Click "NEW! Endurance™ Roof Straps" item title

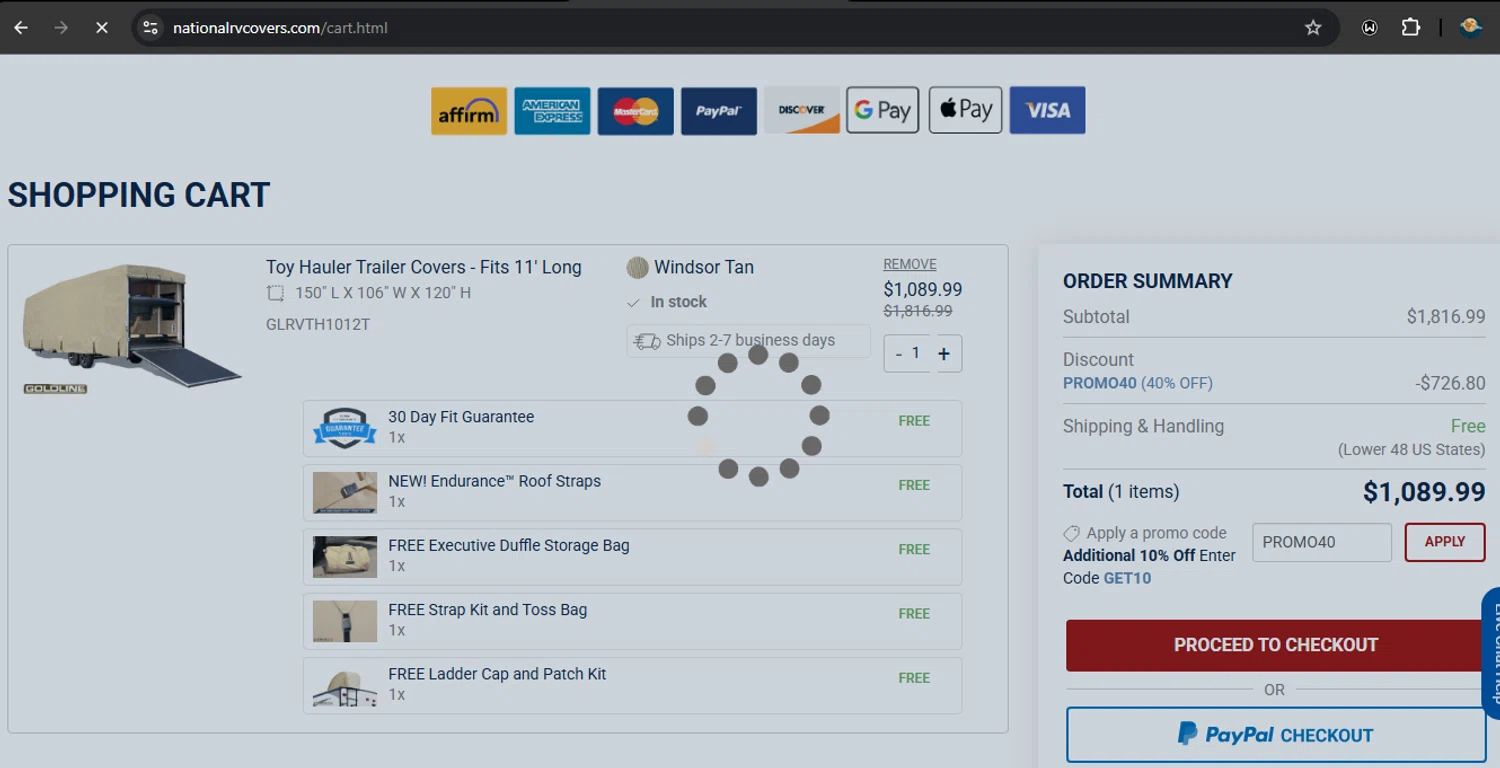(x=495, y=481)
